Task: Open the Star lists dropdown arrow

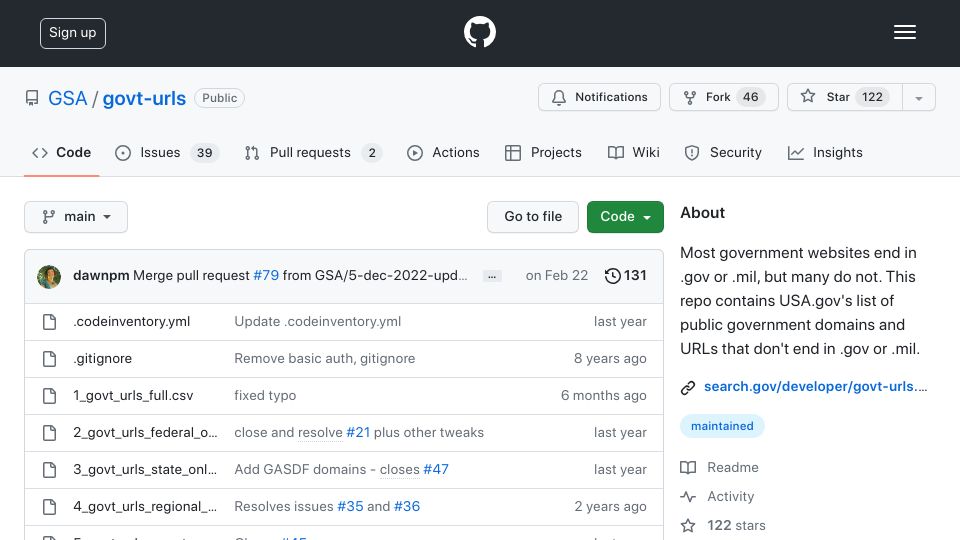Action: coord(918,97)
